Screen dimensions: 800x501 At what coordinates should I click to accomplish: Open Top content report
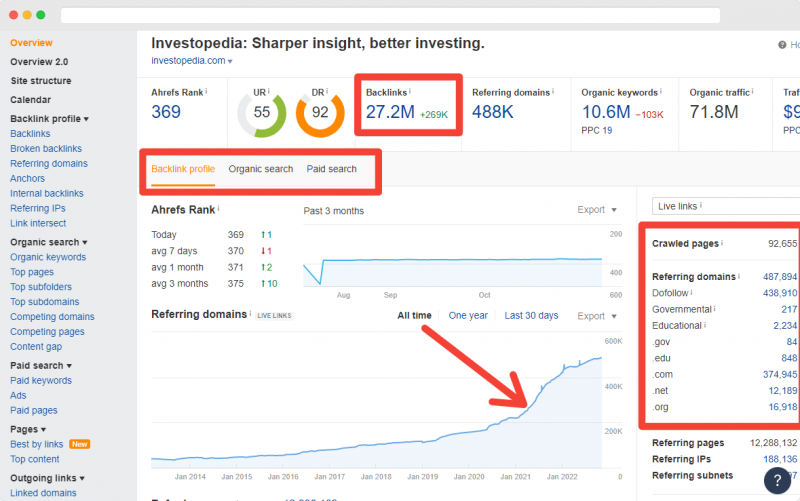click(35, 459)
